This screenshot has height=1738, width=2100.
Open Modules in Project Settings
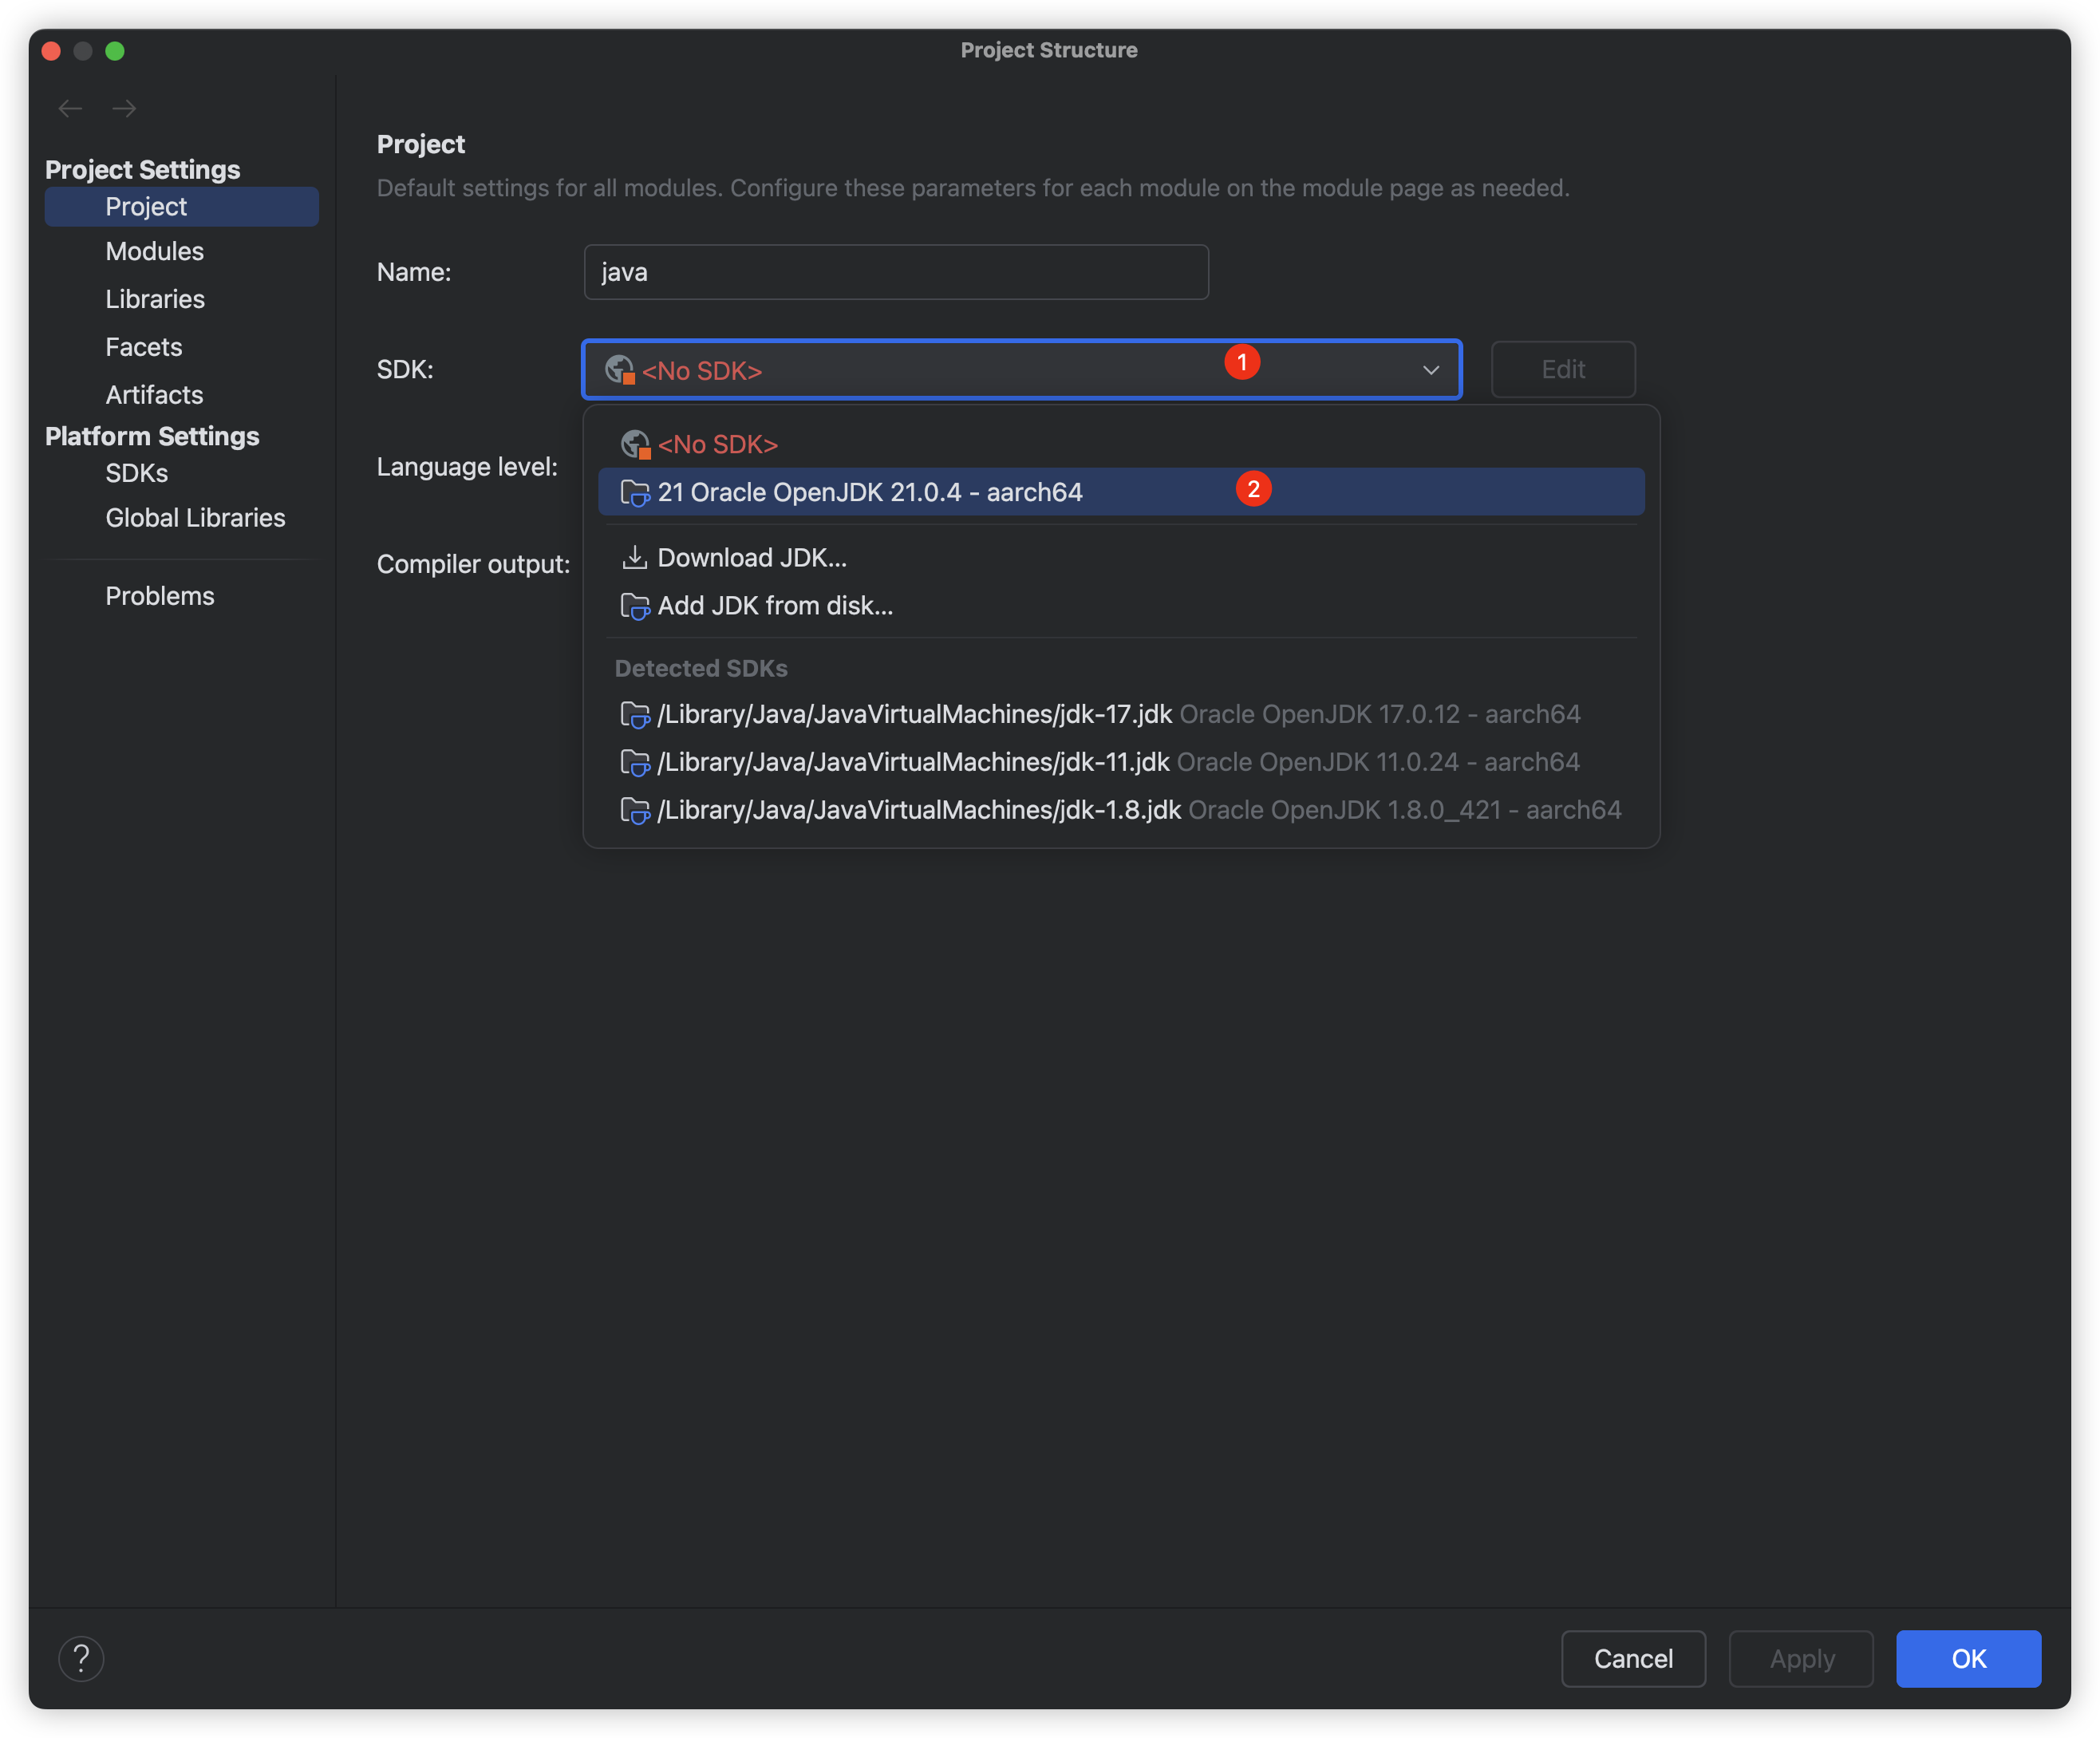(x=154, y=251)
